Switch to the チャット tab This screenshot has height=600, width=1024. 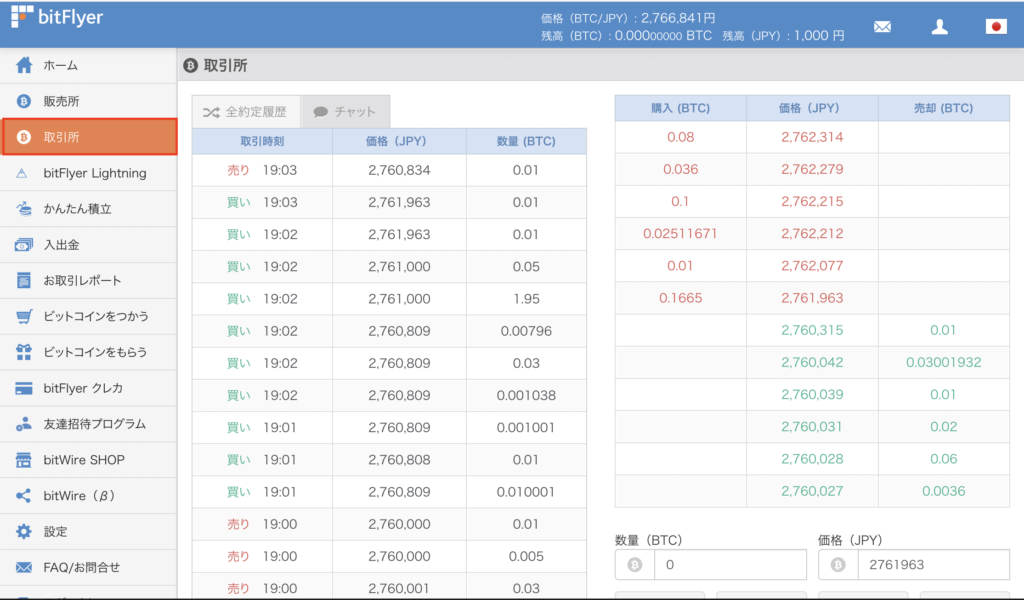[x=345, y=110]
